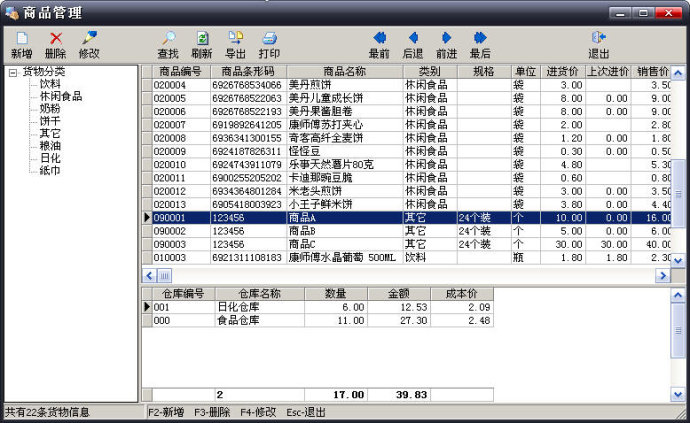This screenshot has width=690, height=423.
Task: Select 日化 category in tree
Action: click(49, 158)
